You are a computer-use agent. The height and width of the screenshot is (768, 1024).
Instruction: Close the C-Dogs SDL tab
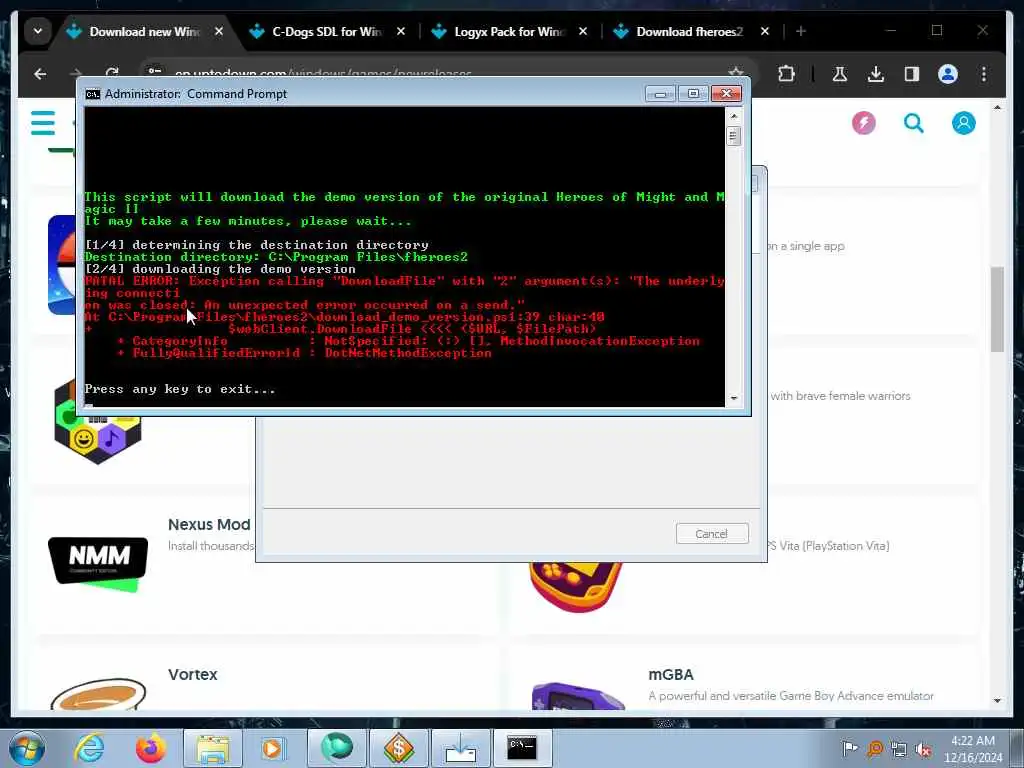click(401, 31)
